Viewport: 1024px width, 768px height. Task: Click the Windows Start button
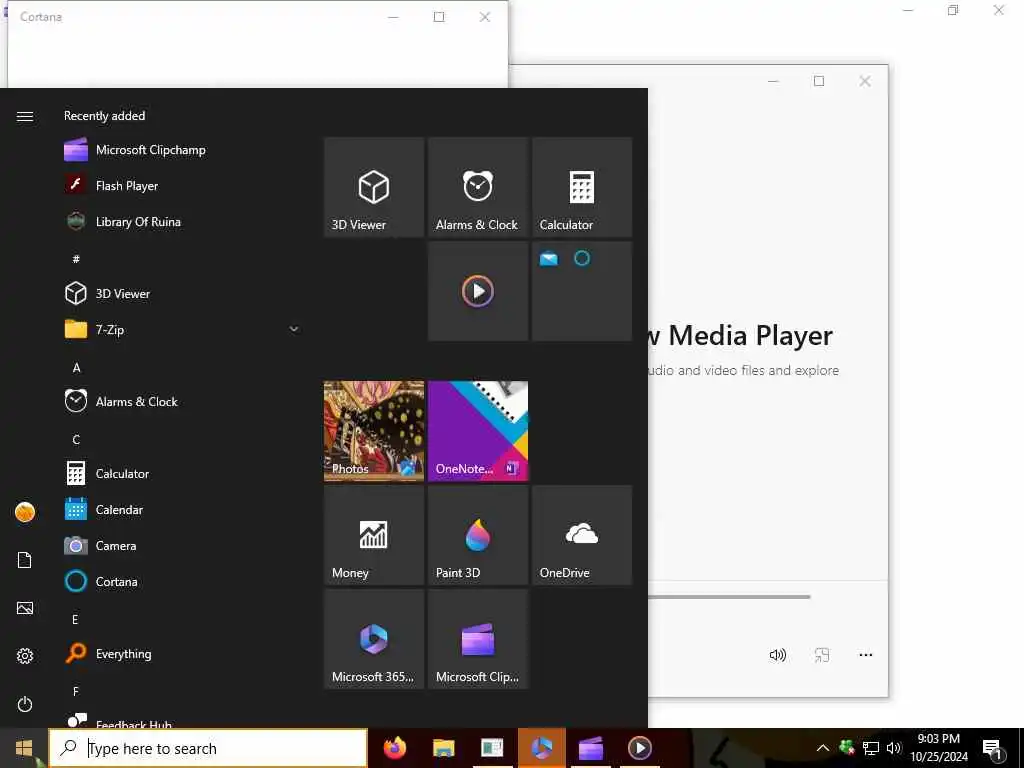[x=24, y=748]
